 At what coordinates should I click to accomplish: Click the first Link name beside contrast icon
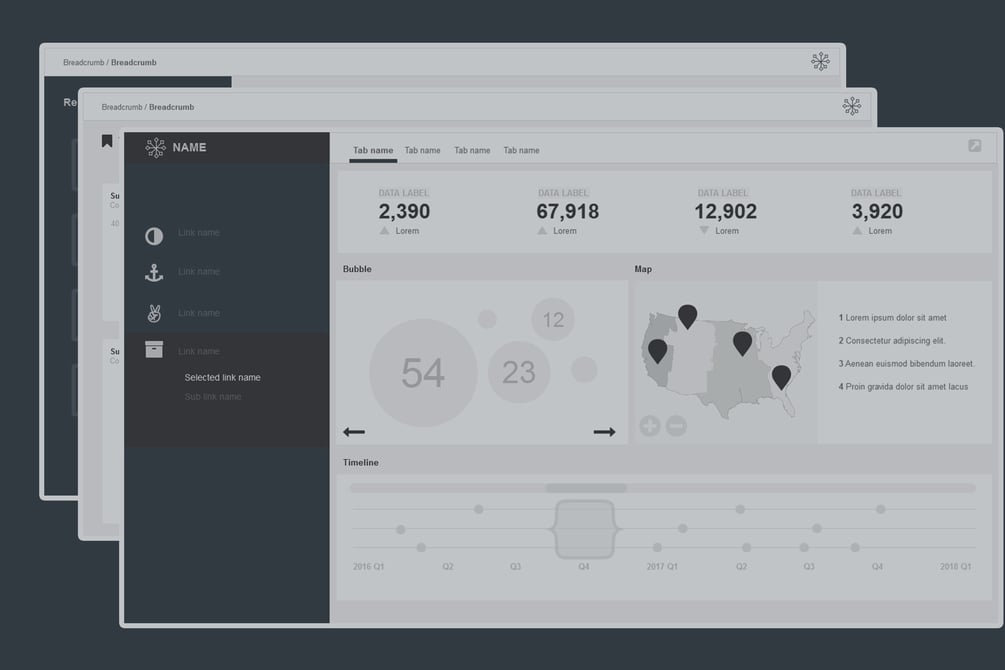coord(199,233)
